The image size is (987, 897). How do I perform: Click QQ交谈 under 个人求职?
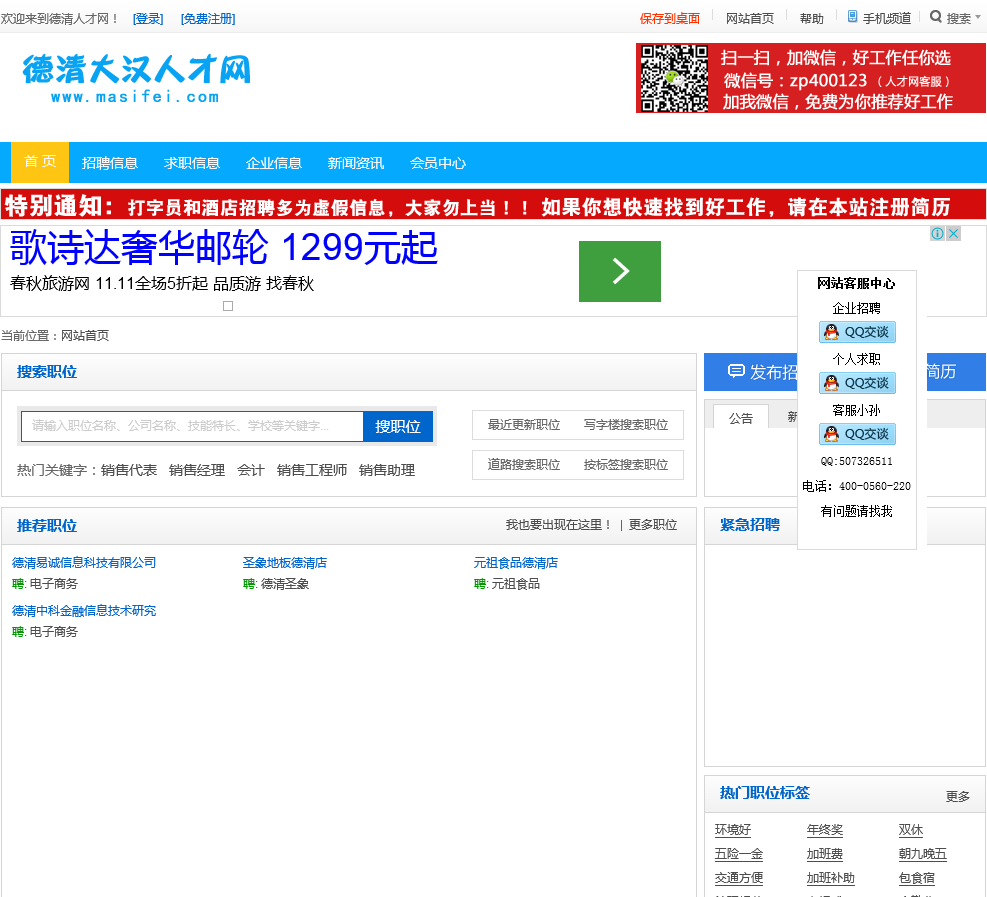(x=857, y=383)
